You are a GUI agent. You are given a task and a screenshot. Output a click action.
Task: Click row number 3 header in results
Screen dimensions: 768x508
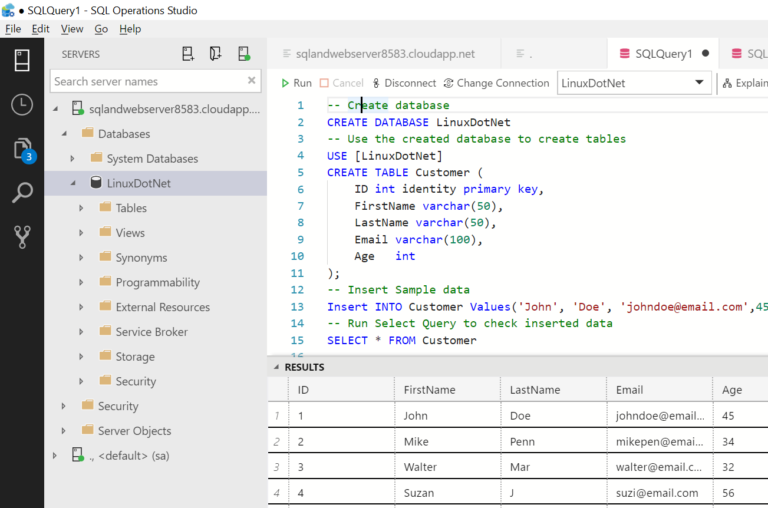(277, 467)
